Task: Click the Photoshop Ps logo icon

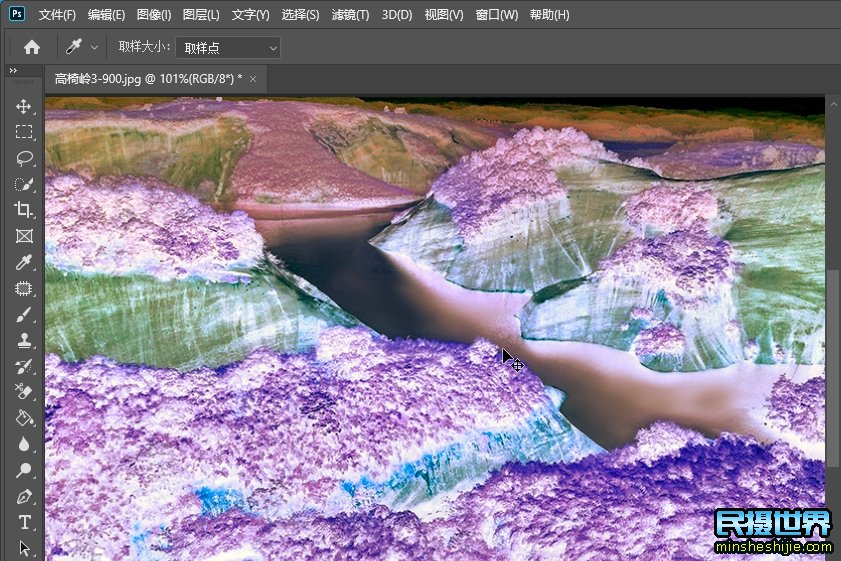Action: click(x=17, y=14)
